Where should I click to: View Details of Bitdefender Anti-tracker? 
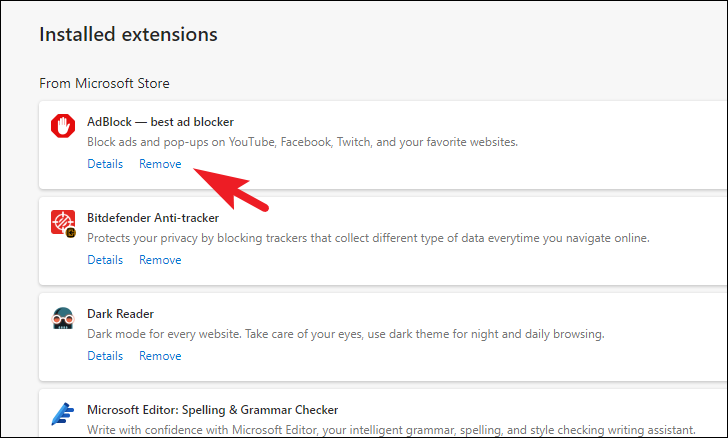[105, 260]
